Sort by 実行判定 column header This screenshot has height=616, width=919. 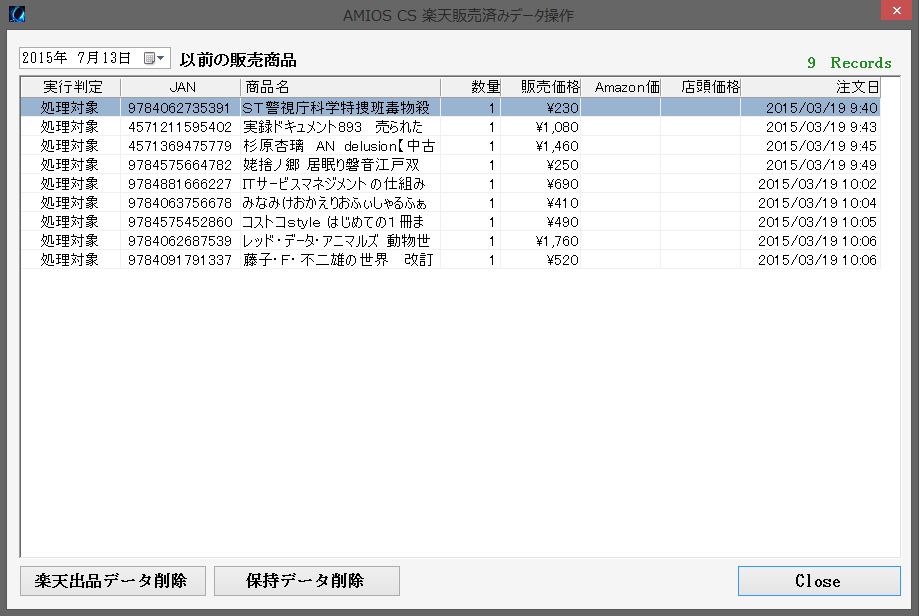pos(71,87)
